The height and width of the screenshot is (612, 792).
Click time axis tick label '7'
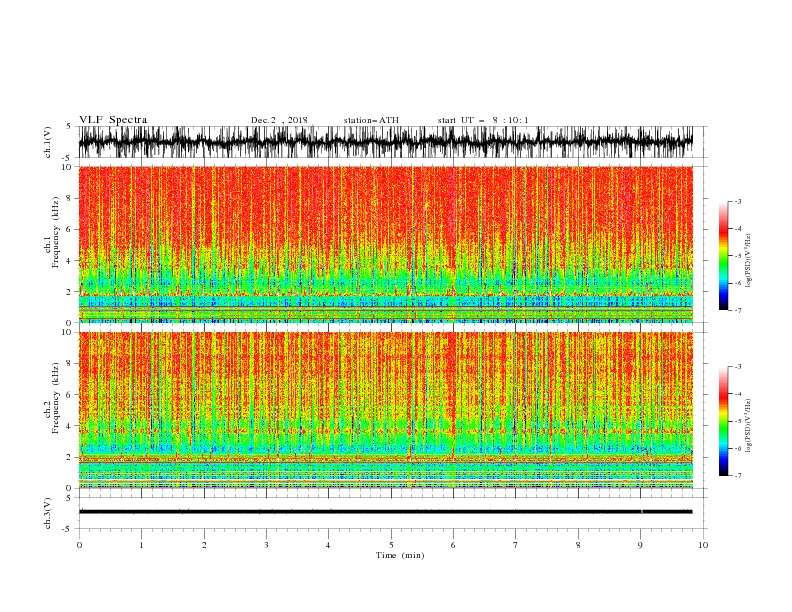(x=516, y=545)
